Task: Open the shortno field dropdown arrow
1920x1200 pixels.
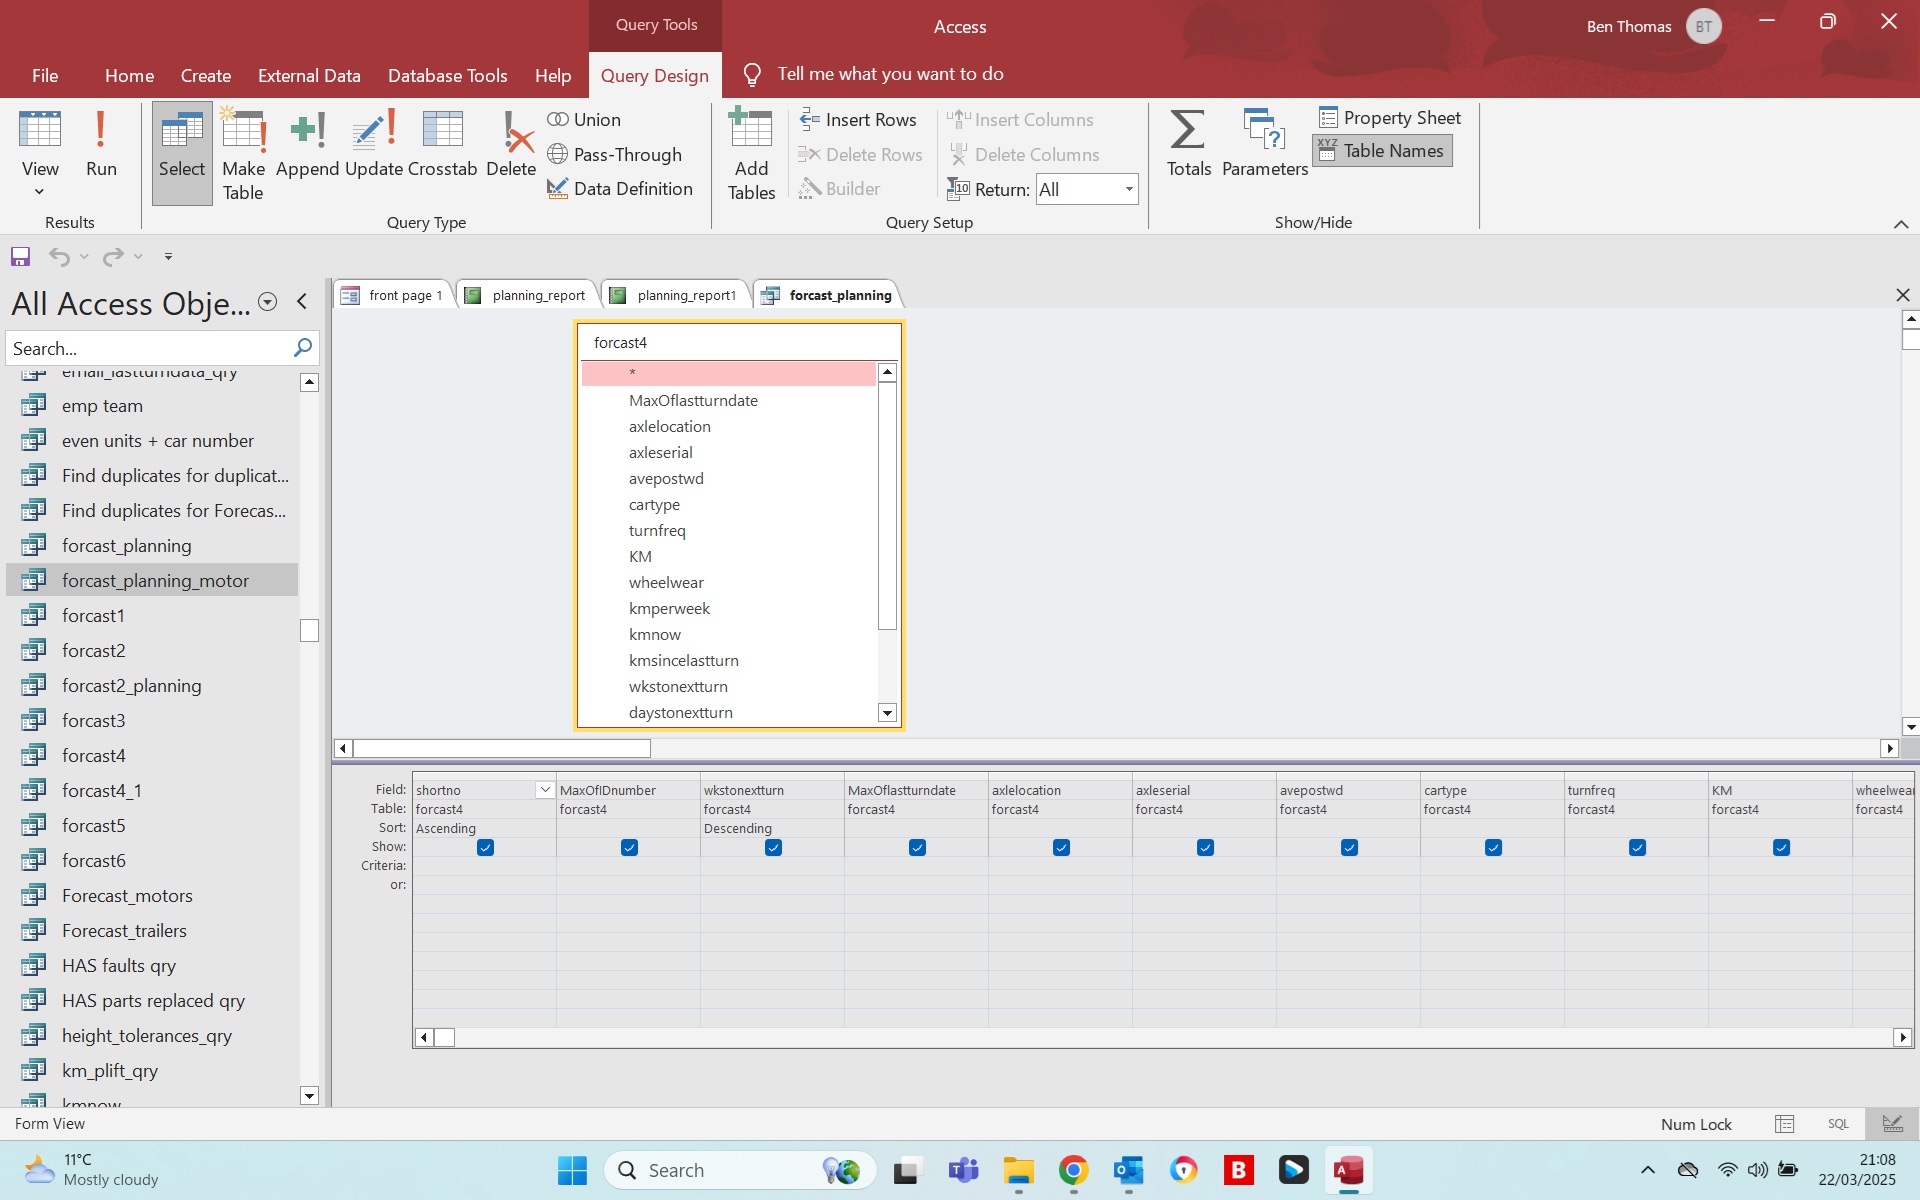Action: click(545, 790)
